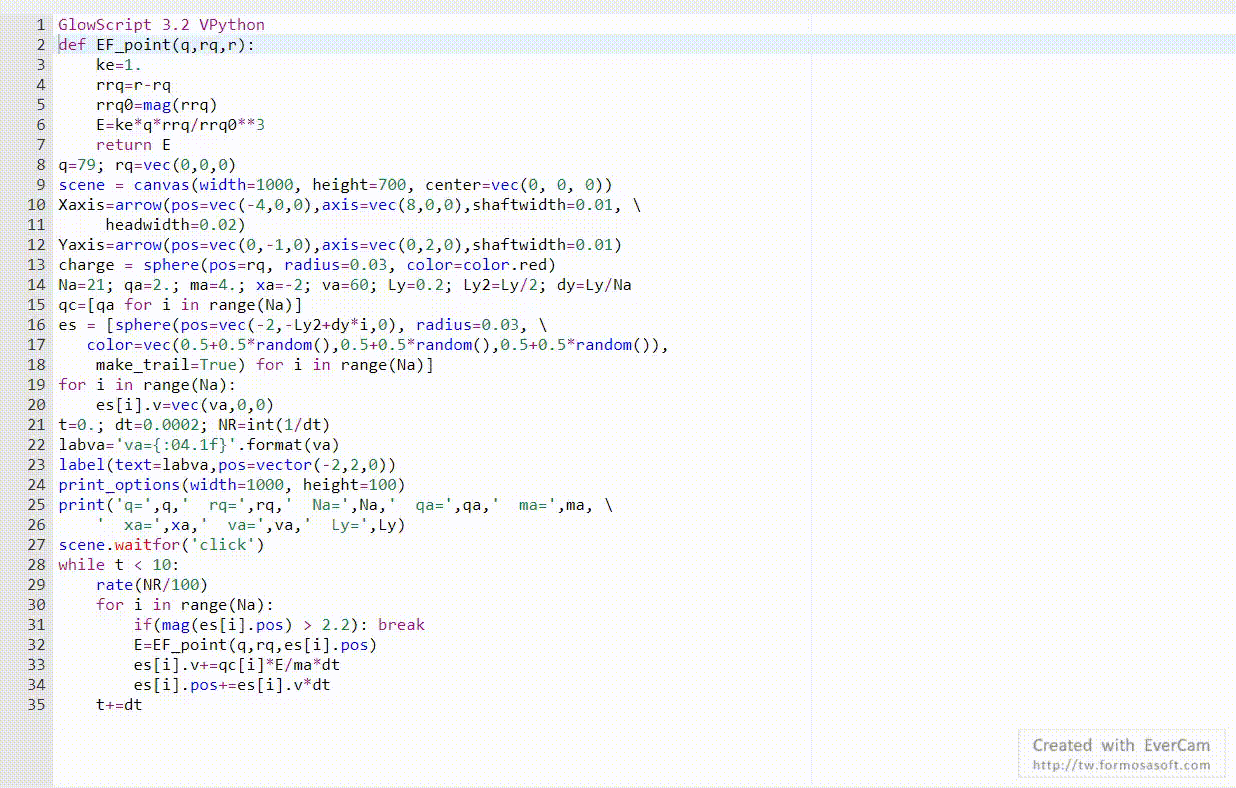Click line number 28 in the gutter
Image resolution: width=1236 pixels, height=788 pixels.
pos(36,565)
